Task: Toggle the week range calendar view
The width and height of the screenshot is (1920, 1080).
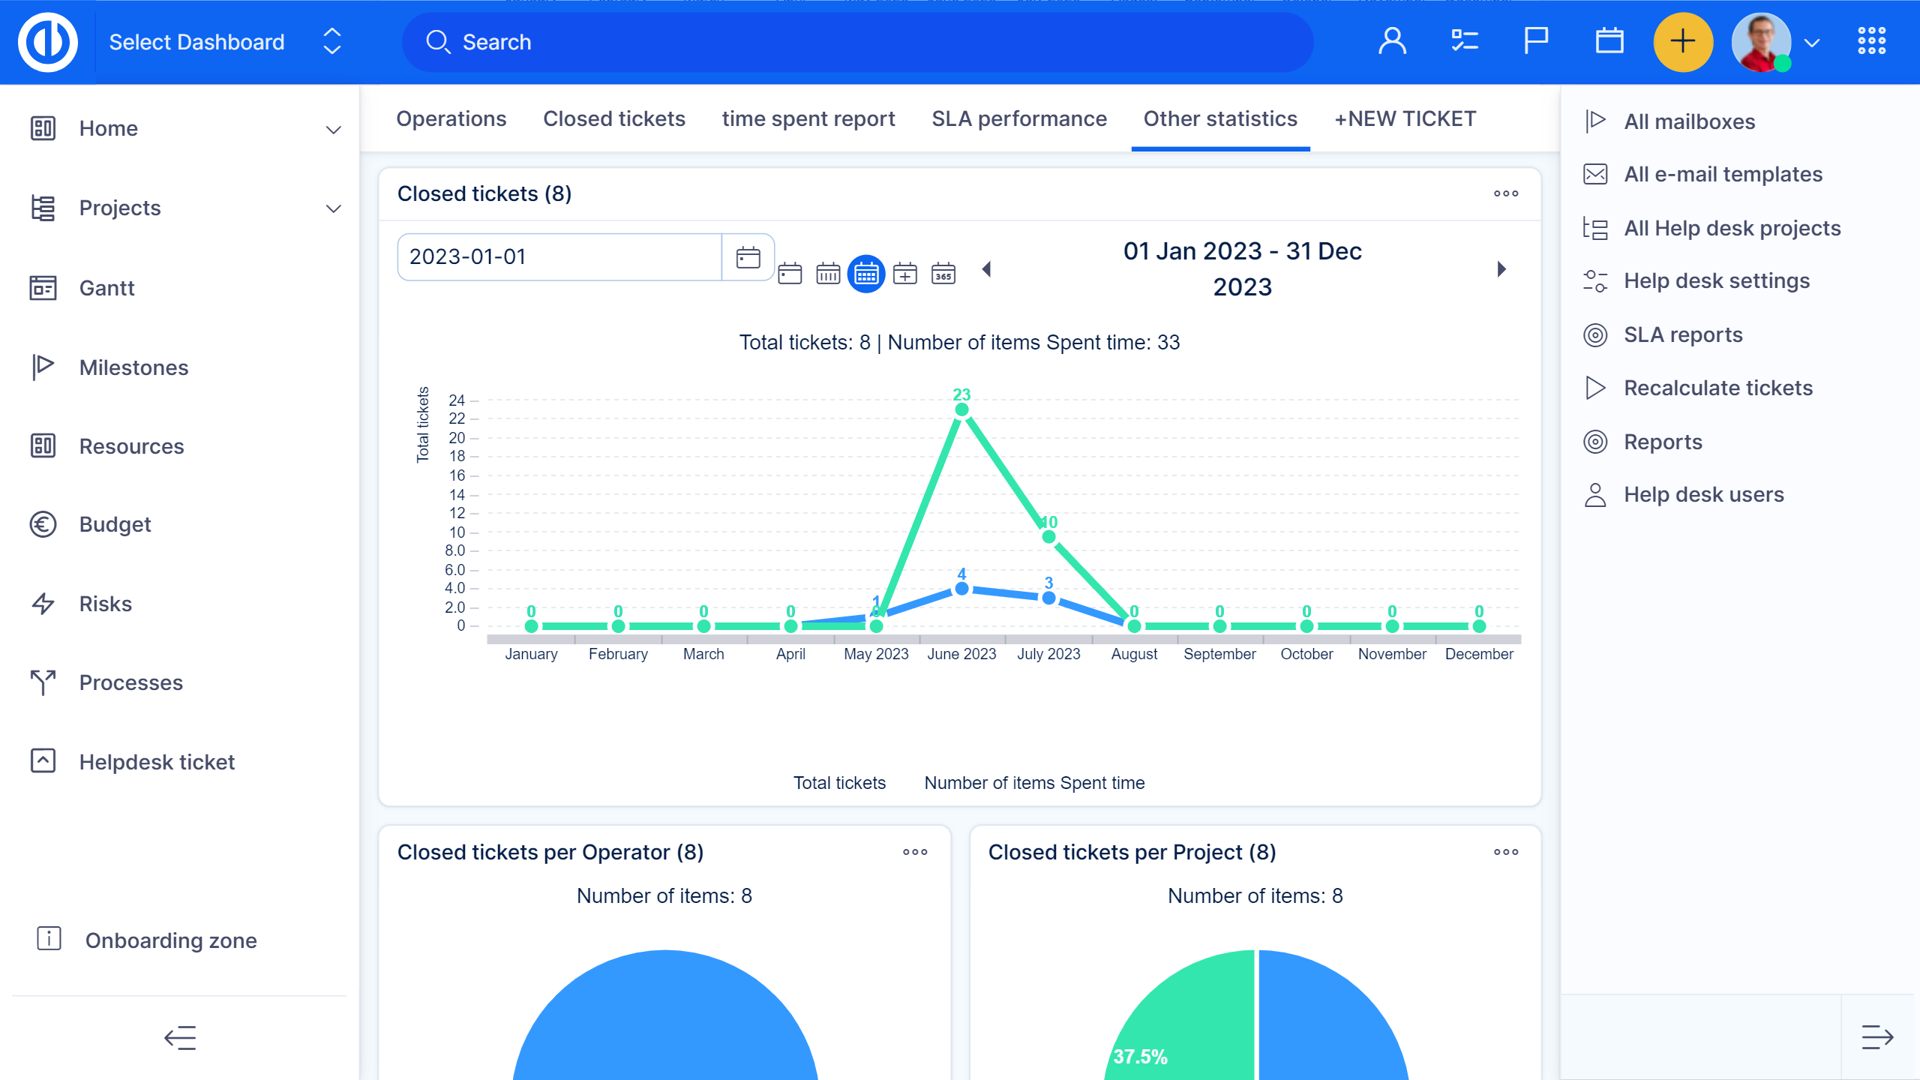Action: tap(828, 273)
